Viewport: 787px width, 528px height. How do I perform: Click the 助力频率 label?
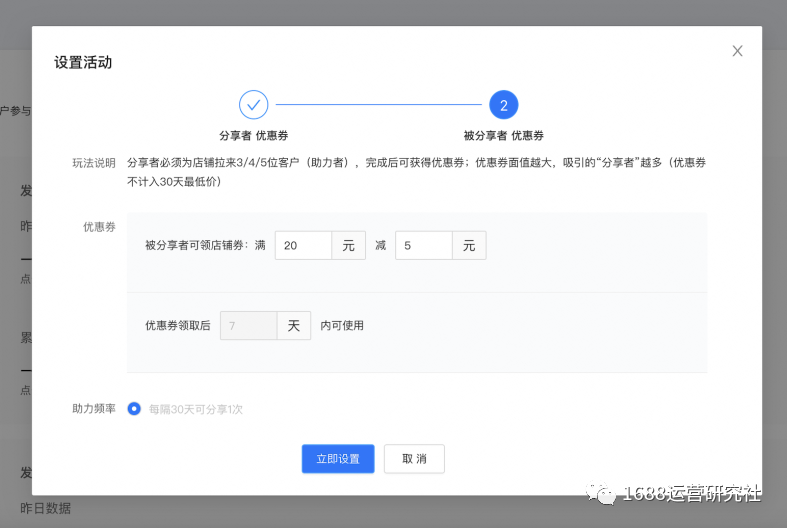tap(94, 409)
